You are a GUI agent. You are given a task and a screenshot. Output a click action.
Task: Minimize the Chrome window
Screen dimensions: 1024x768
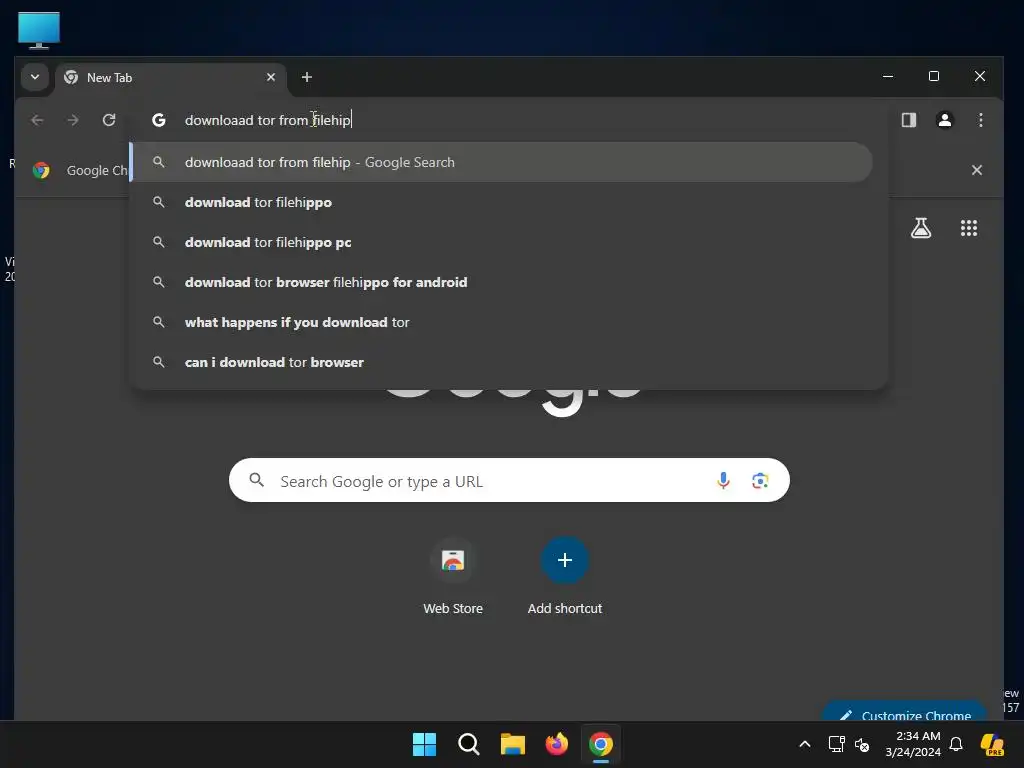[x=888, y=76]
